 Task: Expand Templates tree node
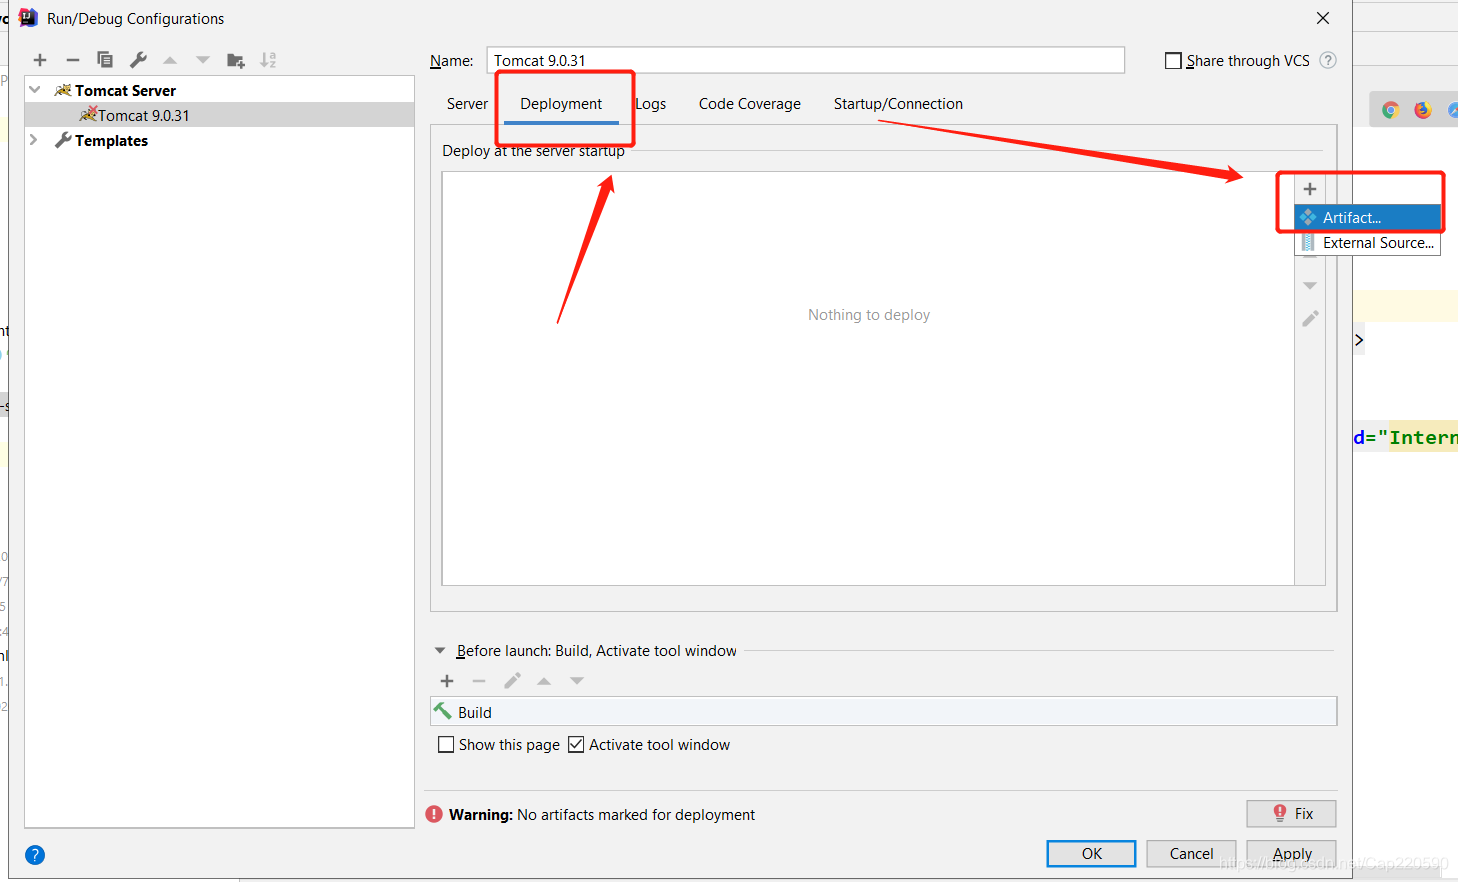tap(34, 140)
